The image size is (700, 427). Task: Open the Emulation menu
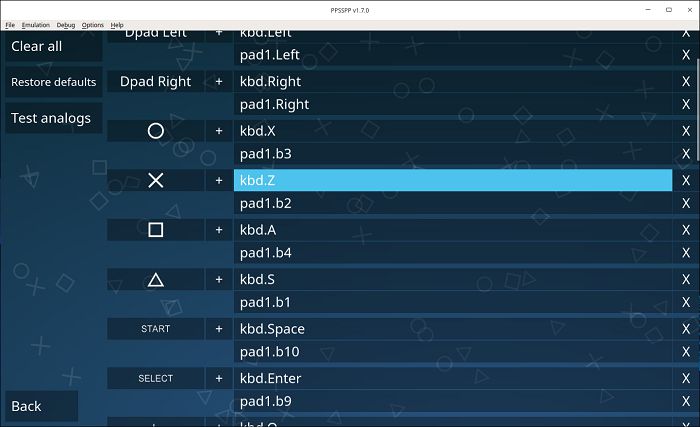pos(36,25)
